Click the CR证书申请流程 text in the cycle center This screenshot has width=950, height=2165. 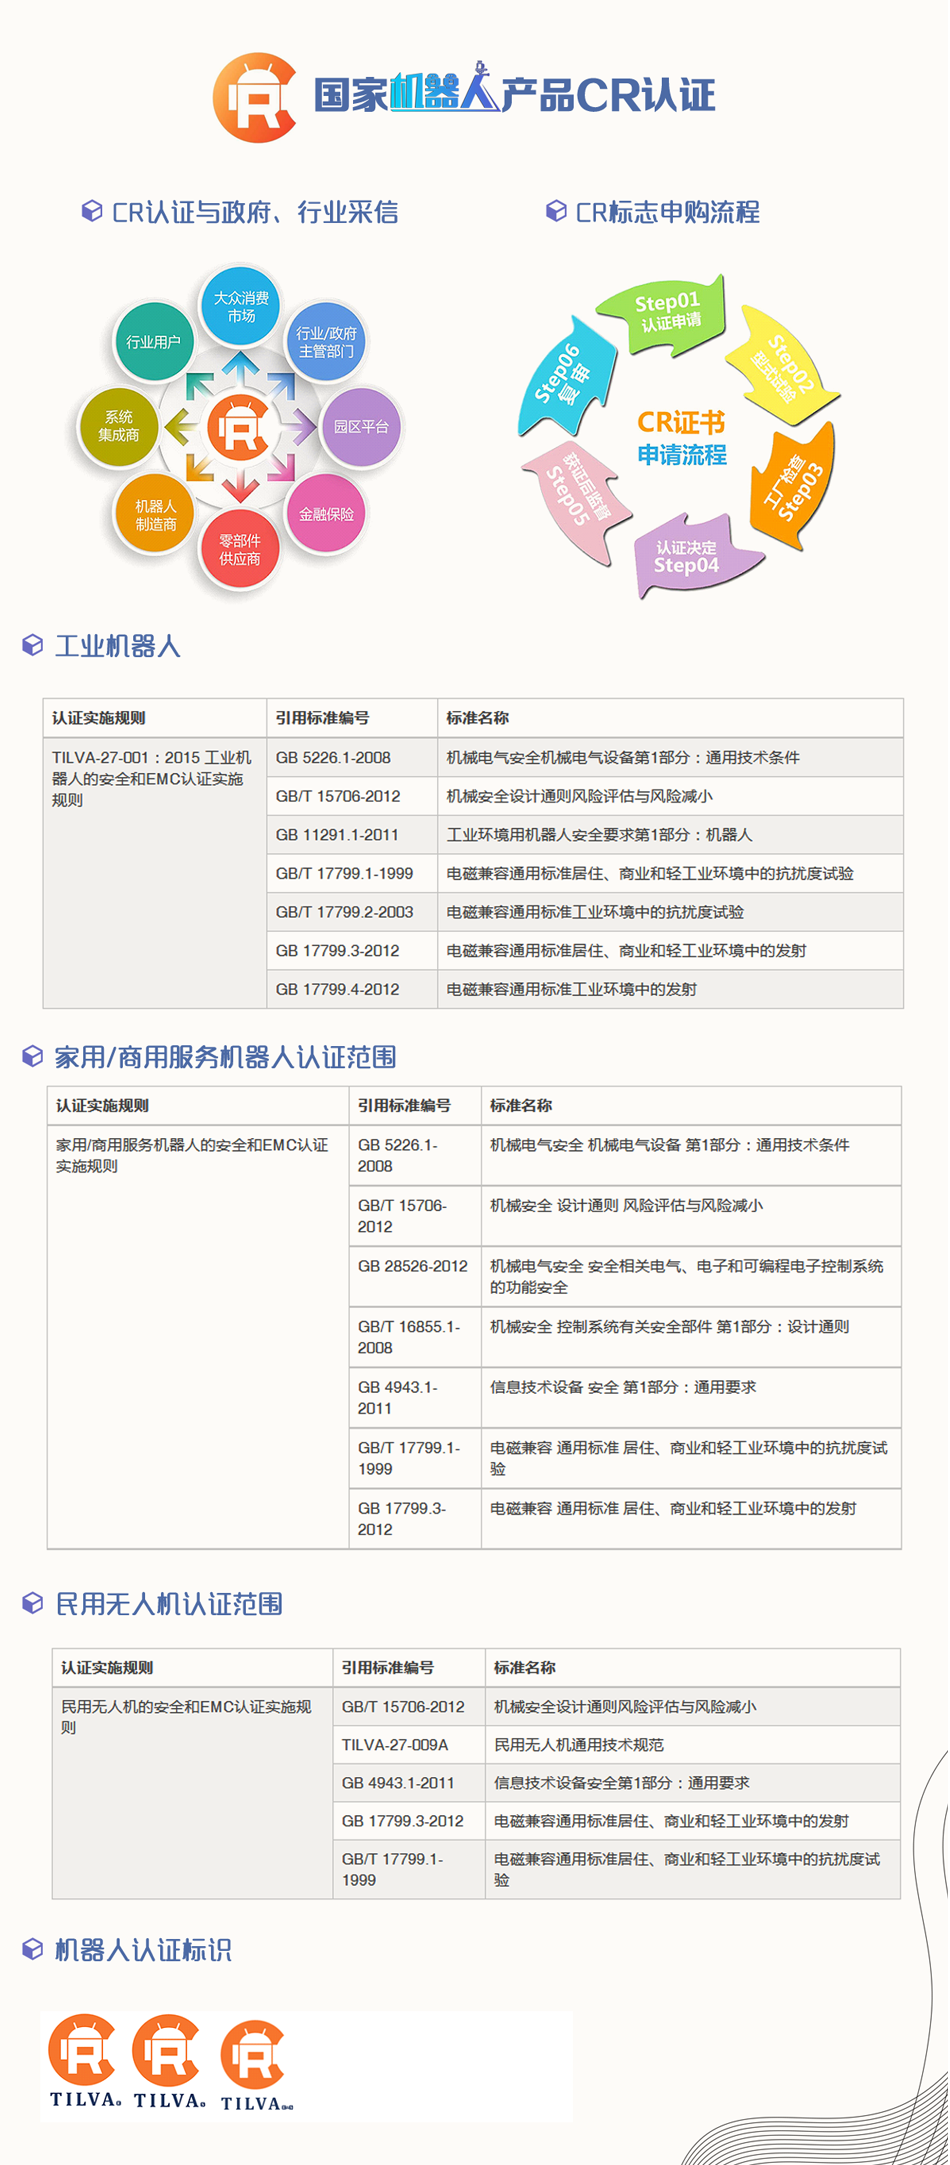tap(682, 438)
